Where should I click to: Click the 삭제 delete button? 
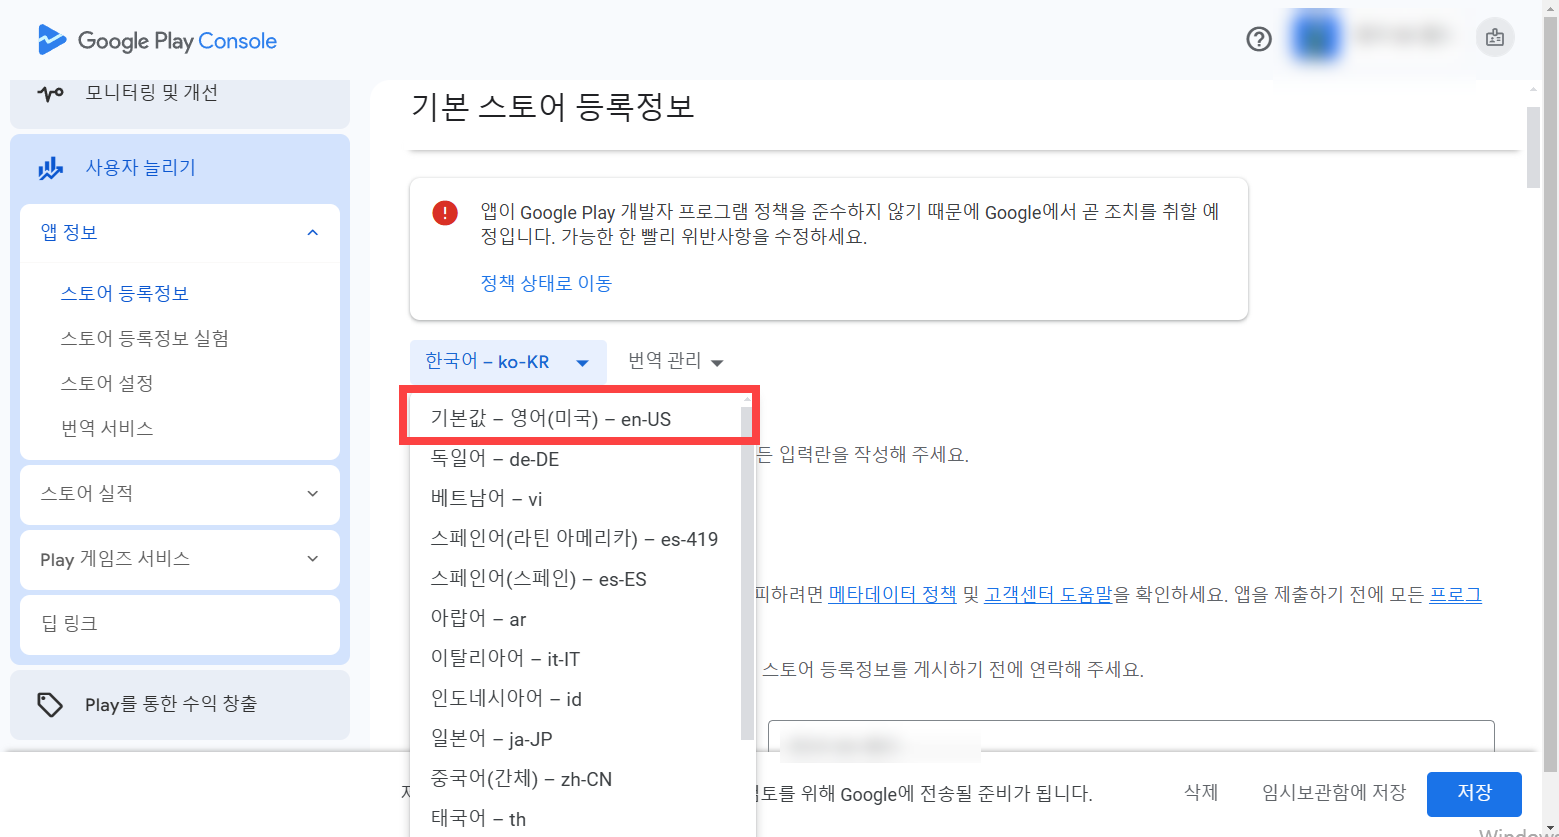(x=1201, y=793)
